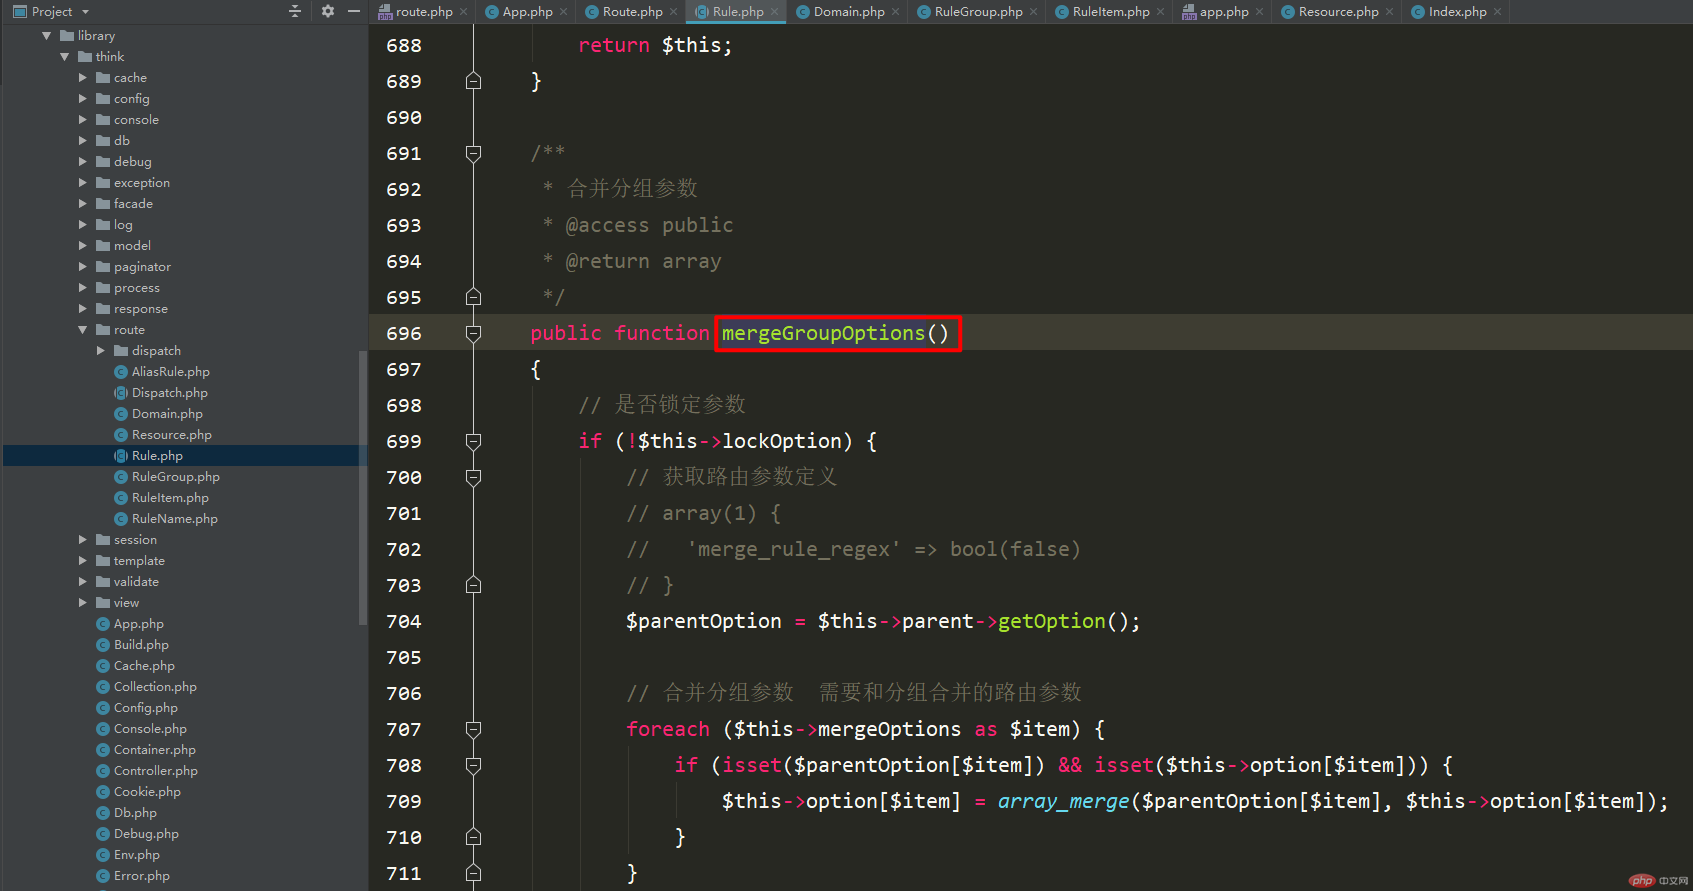1693x891 pixels.
Task: Click the array_merge function call
Action: coord(1063,801)
